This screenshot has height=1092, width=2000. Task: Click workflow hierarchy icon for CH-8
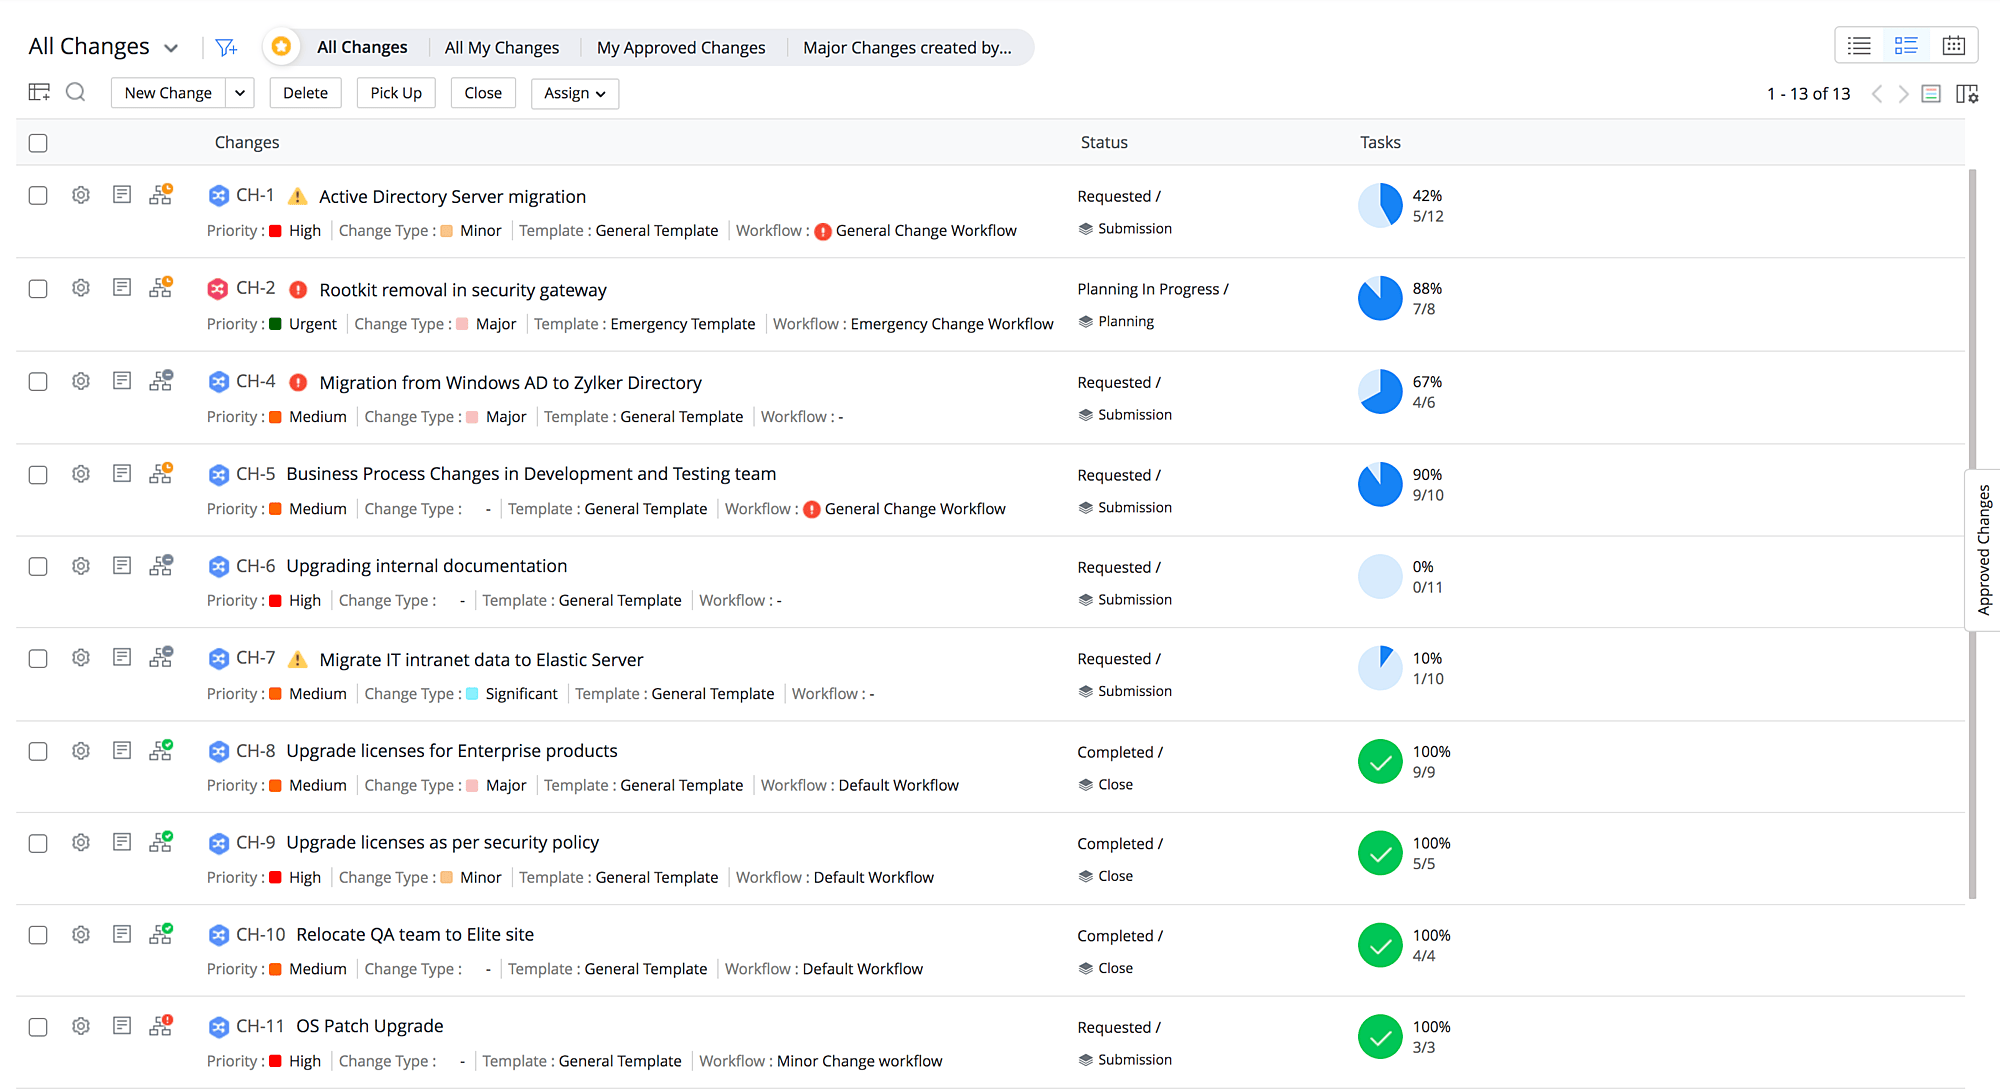160,751
